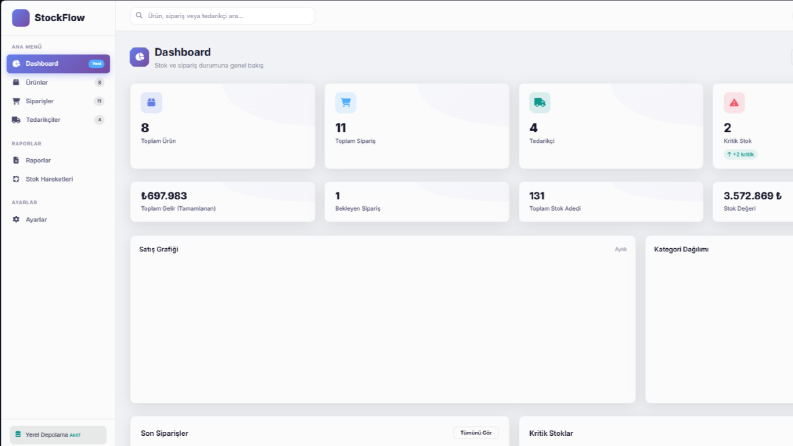Click the Tedarikçi truck card icon

[540, 103]
